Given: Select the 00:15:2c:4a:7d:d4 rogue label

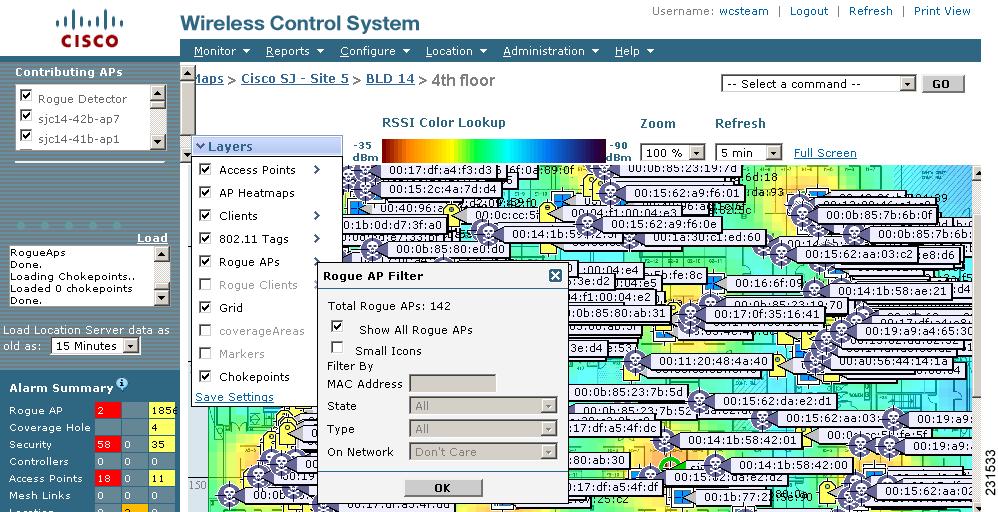Looking at the screenshot, I should pyautogui.click(x=442, y=189).
